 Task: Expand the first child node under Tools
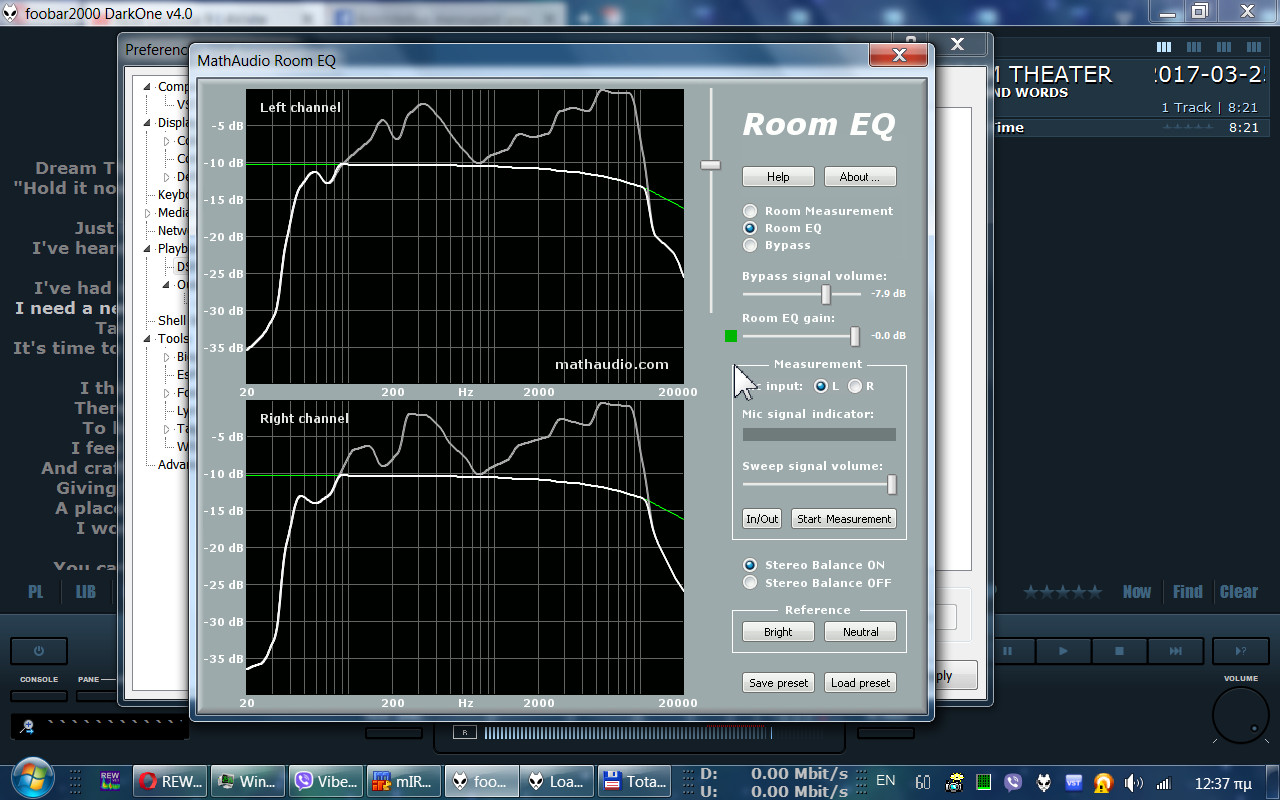pyautogui.click(x=167, y=357)
